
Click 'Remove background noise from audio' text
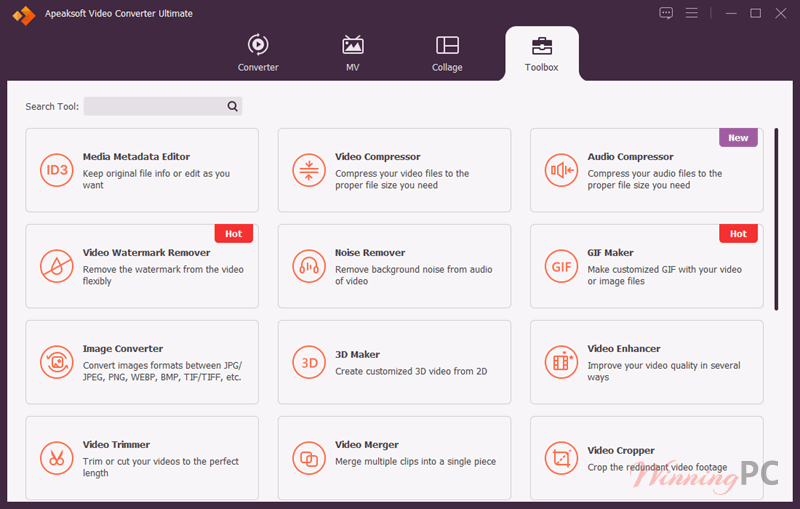[414, 275]
